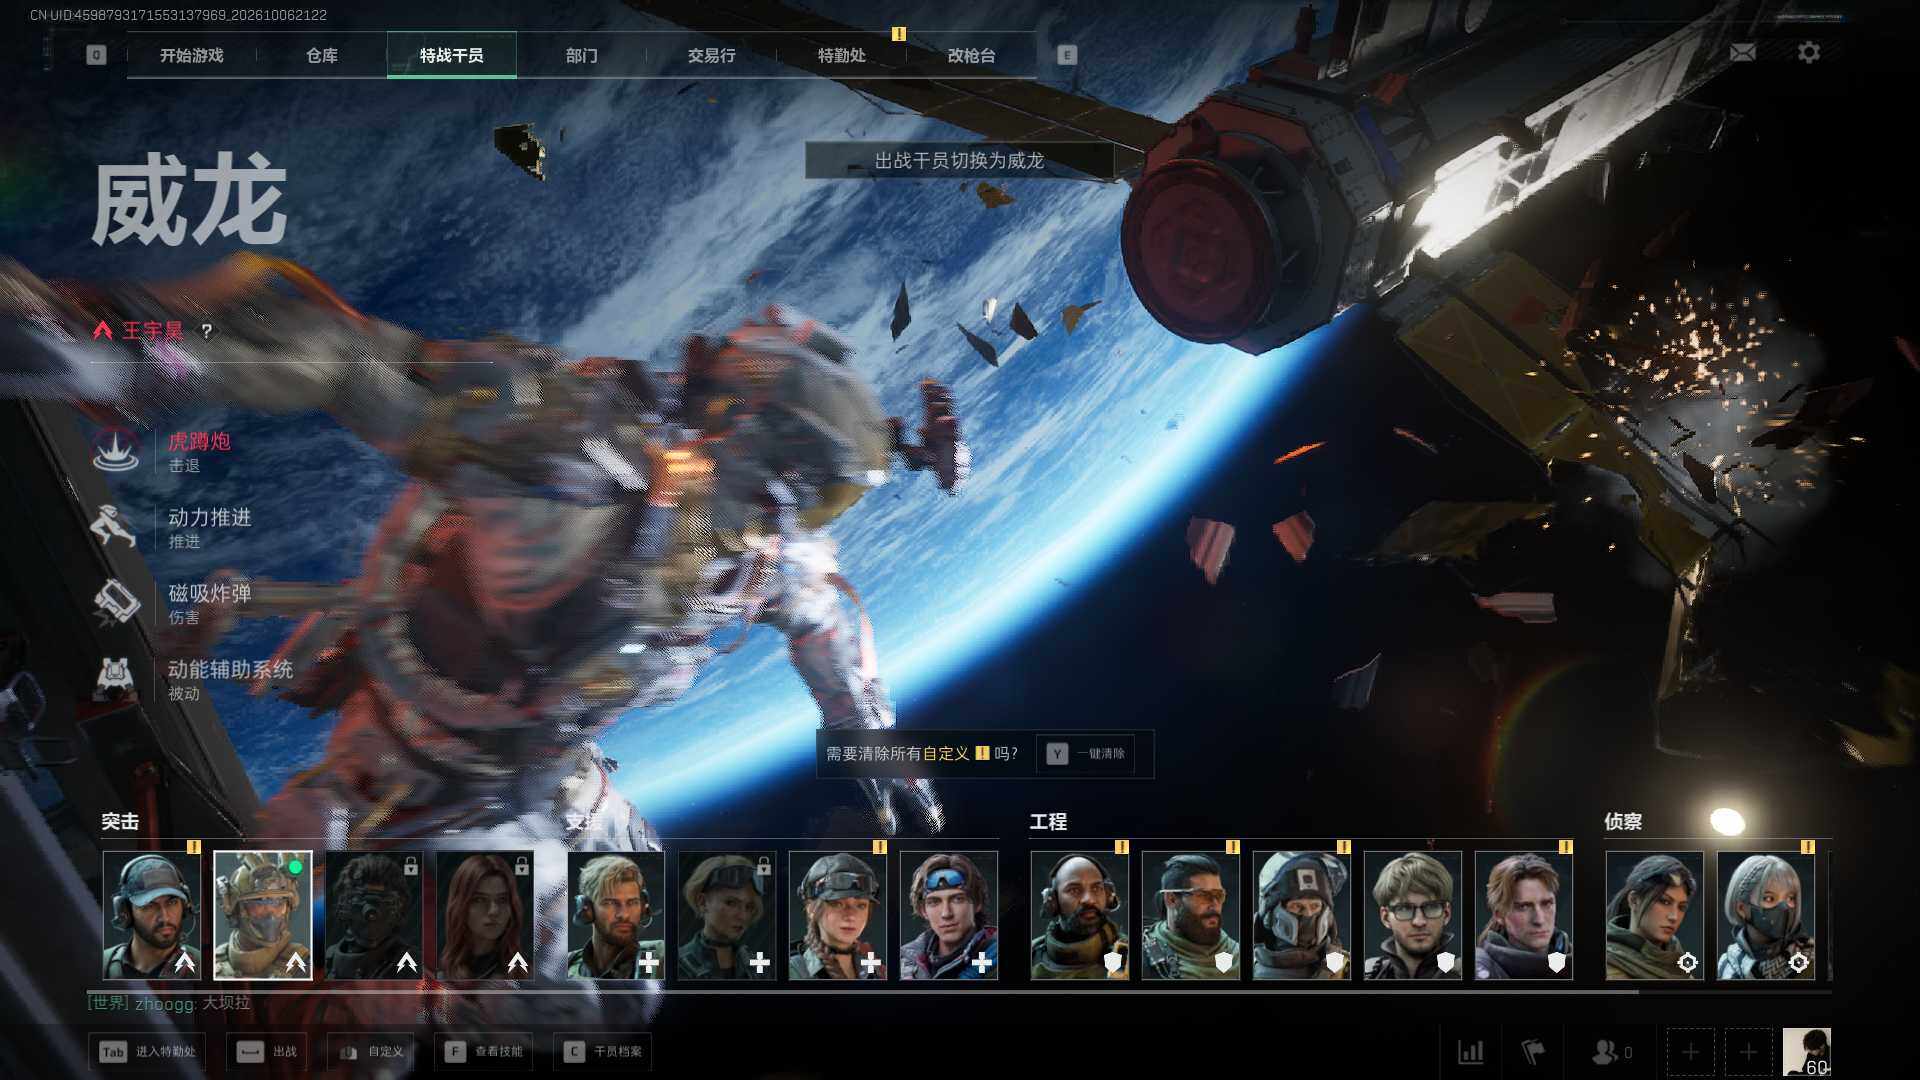Click the 查看技能 button
The width and height of the screenshot is (1920, 1080).
pos(483,1052)
